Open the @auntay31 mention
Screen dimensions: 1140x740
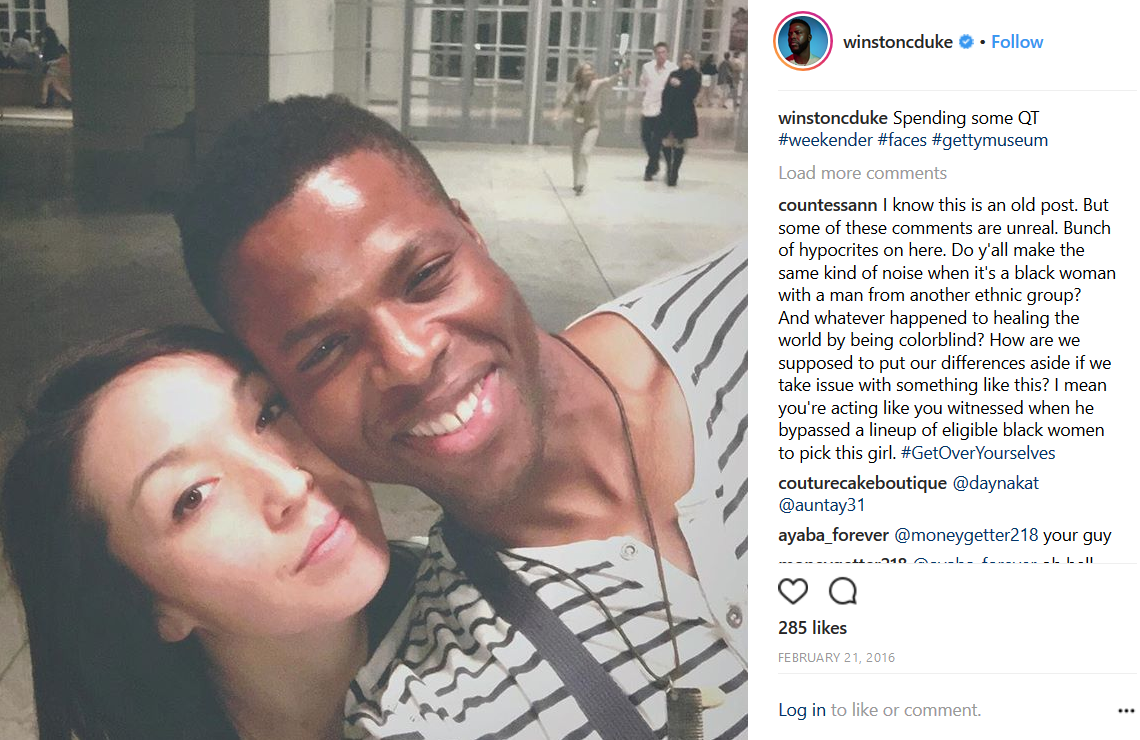822,505
